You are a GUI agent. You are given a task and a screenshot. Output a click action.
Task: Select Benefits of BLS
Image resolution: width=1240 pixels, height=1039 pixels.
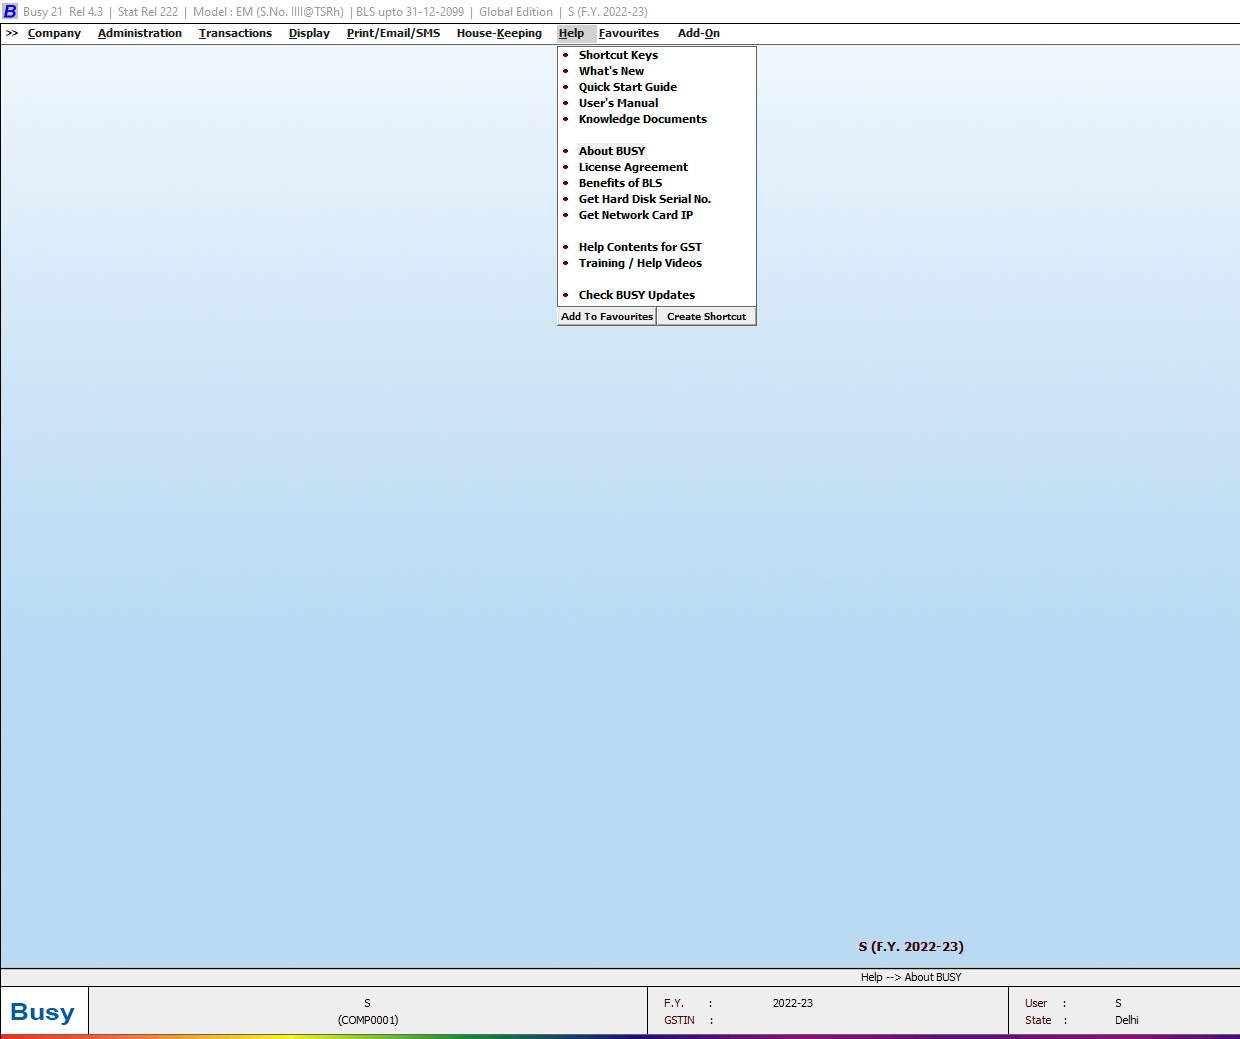tap(620, 183)
